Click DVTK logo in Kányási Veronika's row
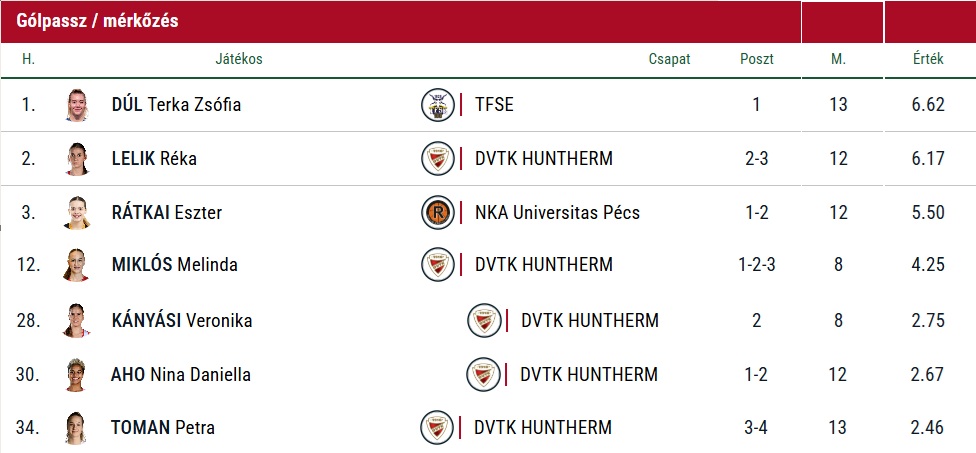The image size is (976, 453). (484, 320)
